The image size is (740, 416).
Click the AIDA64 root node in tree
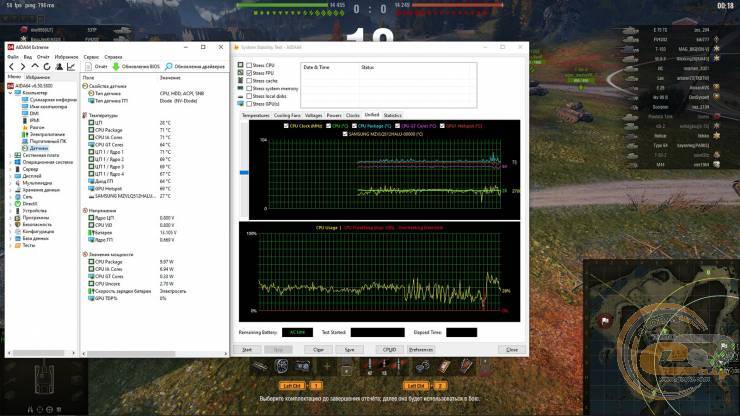(34, 86)
